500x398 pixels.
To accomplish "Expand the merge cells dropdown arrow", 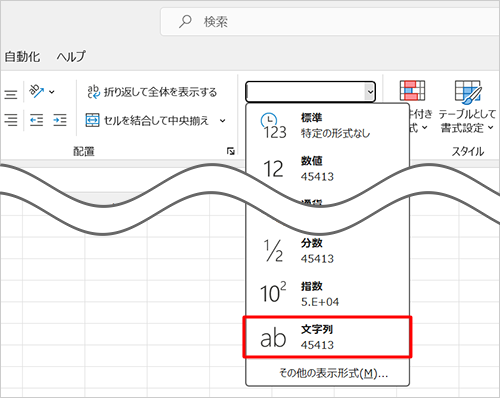I will (222, 121).
